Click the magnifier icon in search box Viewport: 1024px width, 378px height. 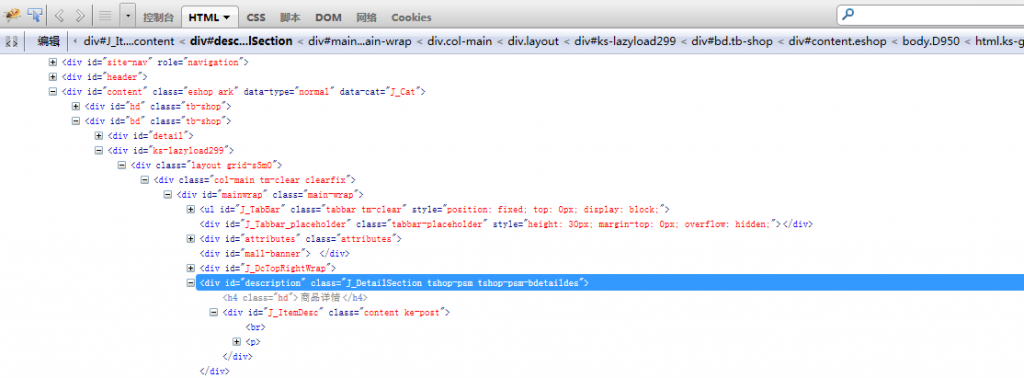tap(848, 14)
